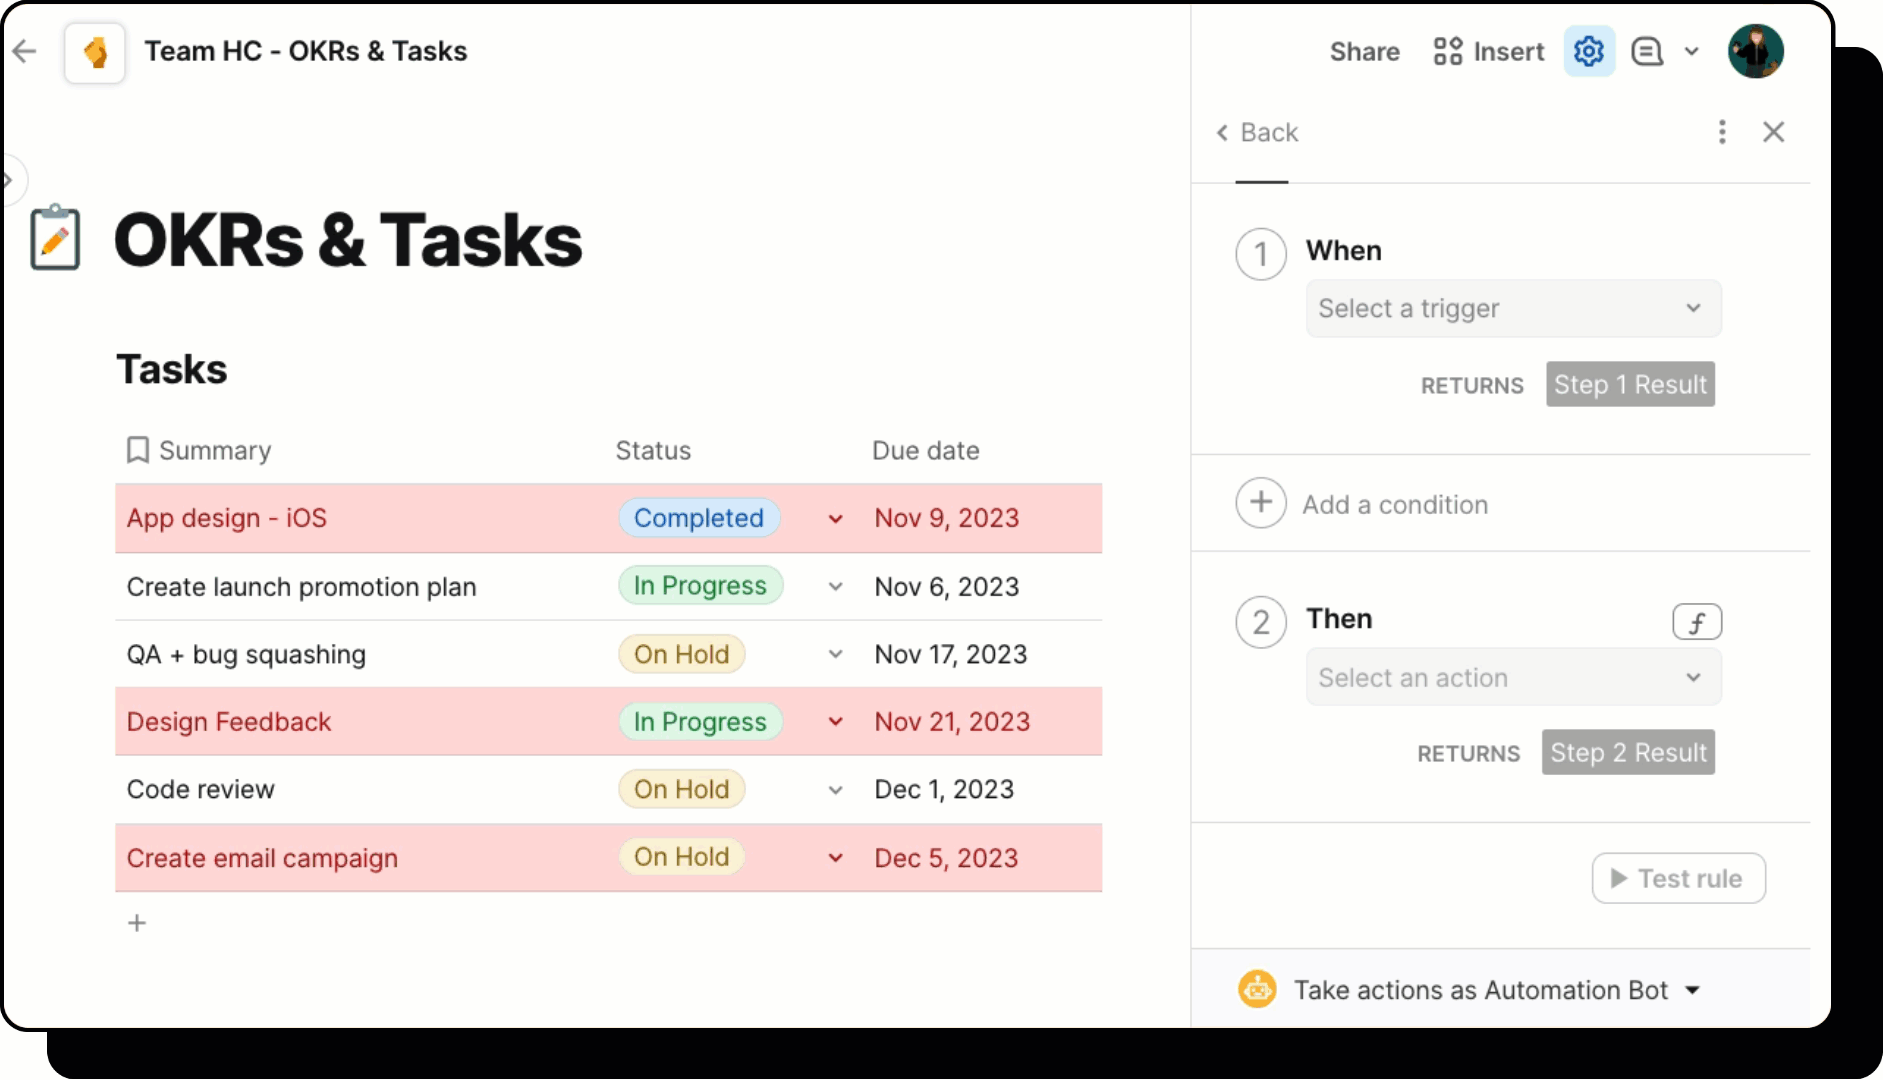Open the comments icon
The height and width of the screenshot is (1080, 1883).
(1649, 51)
